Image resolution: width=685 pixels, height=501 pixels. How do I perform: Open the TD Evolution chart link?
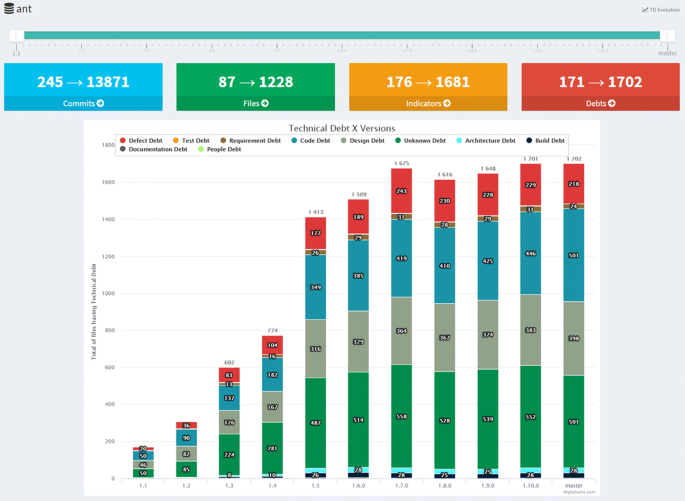(660, 9)
